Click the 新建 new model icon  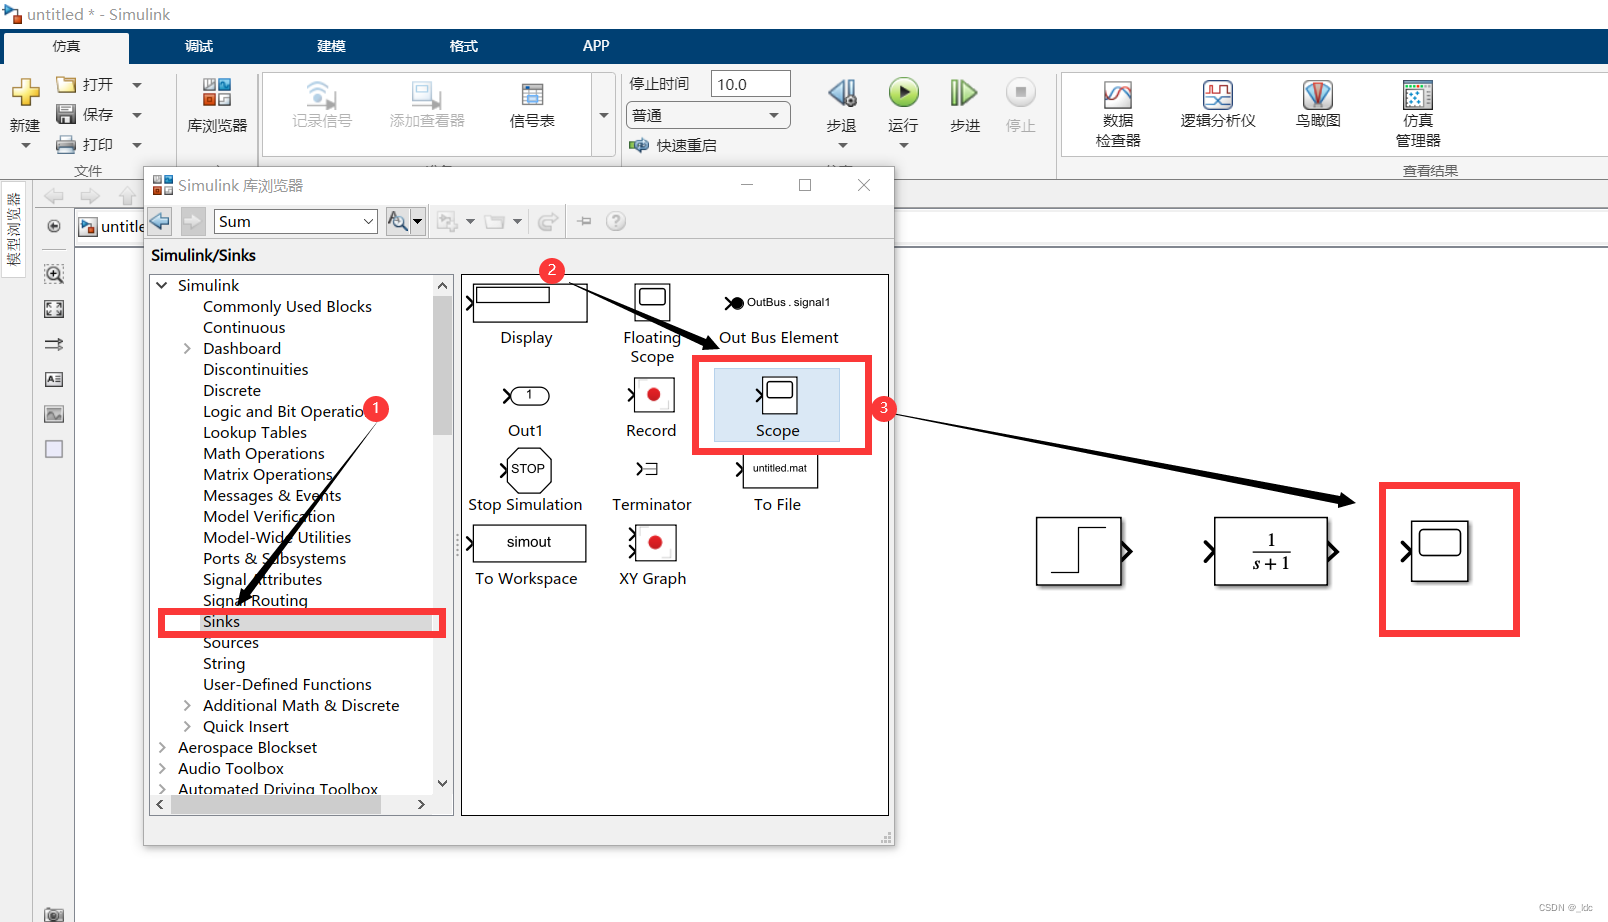click(25, 93)
